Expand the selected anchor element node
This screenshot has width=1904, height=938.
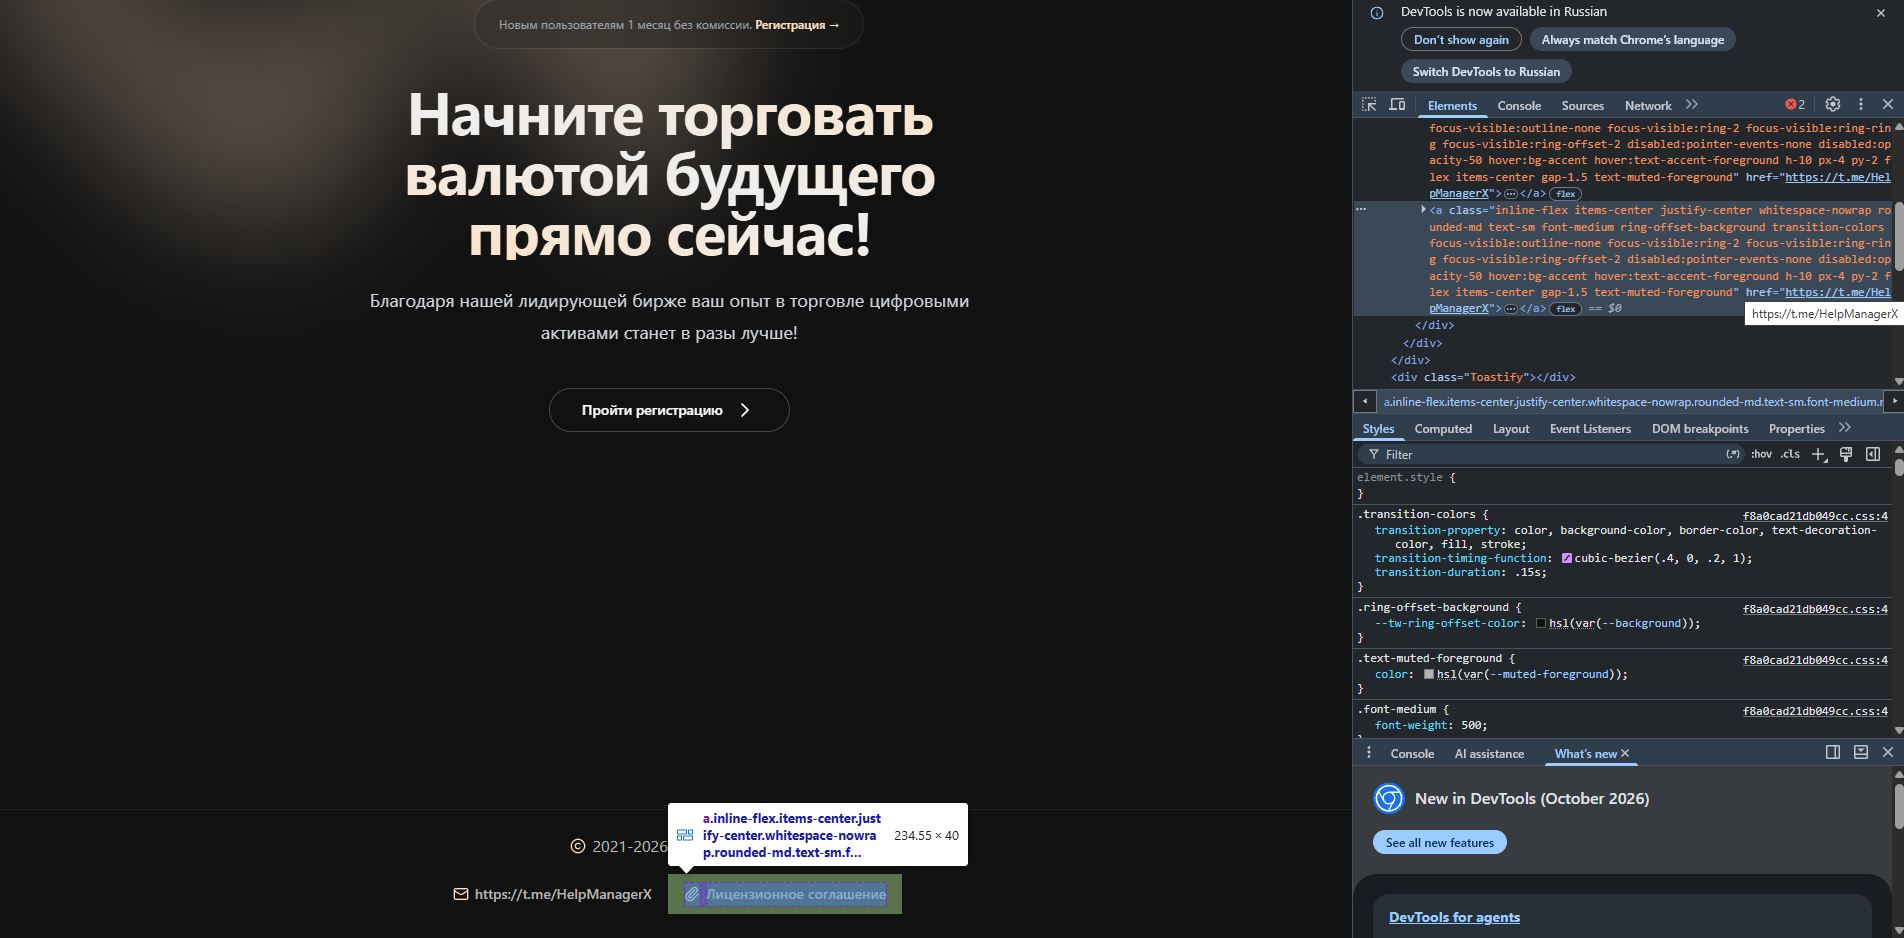pos(1423,210)
